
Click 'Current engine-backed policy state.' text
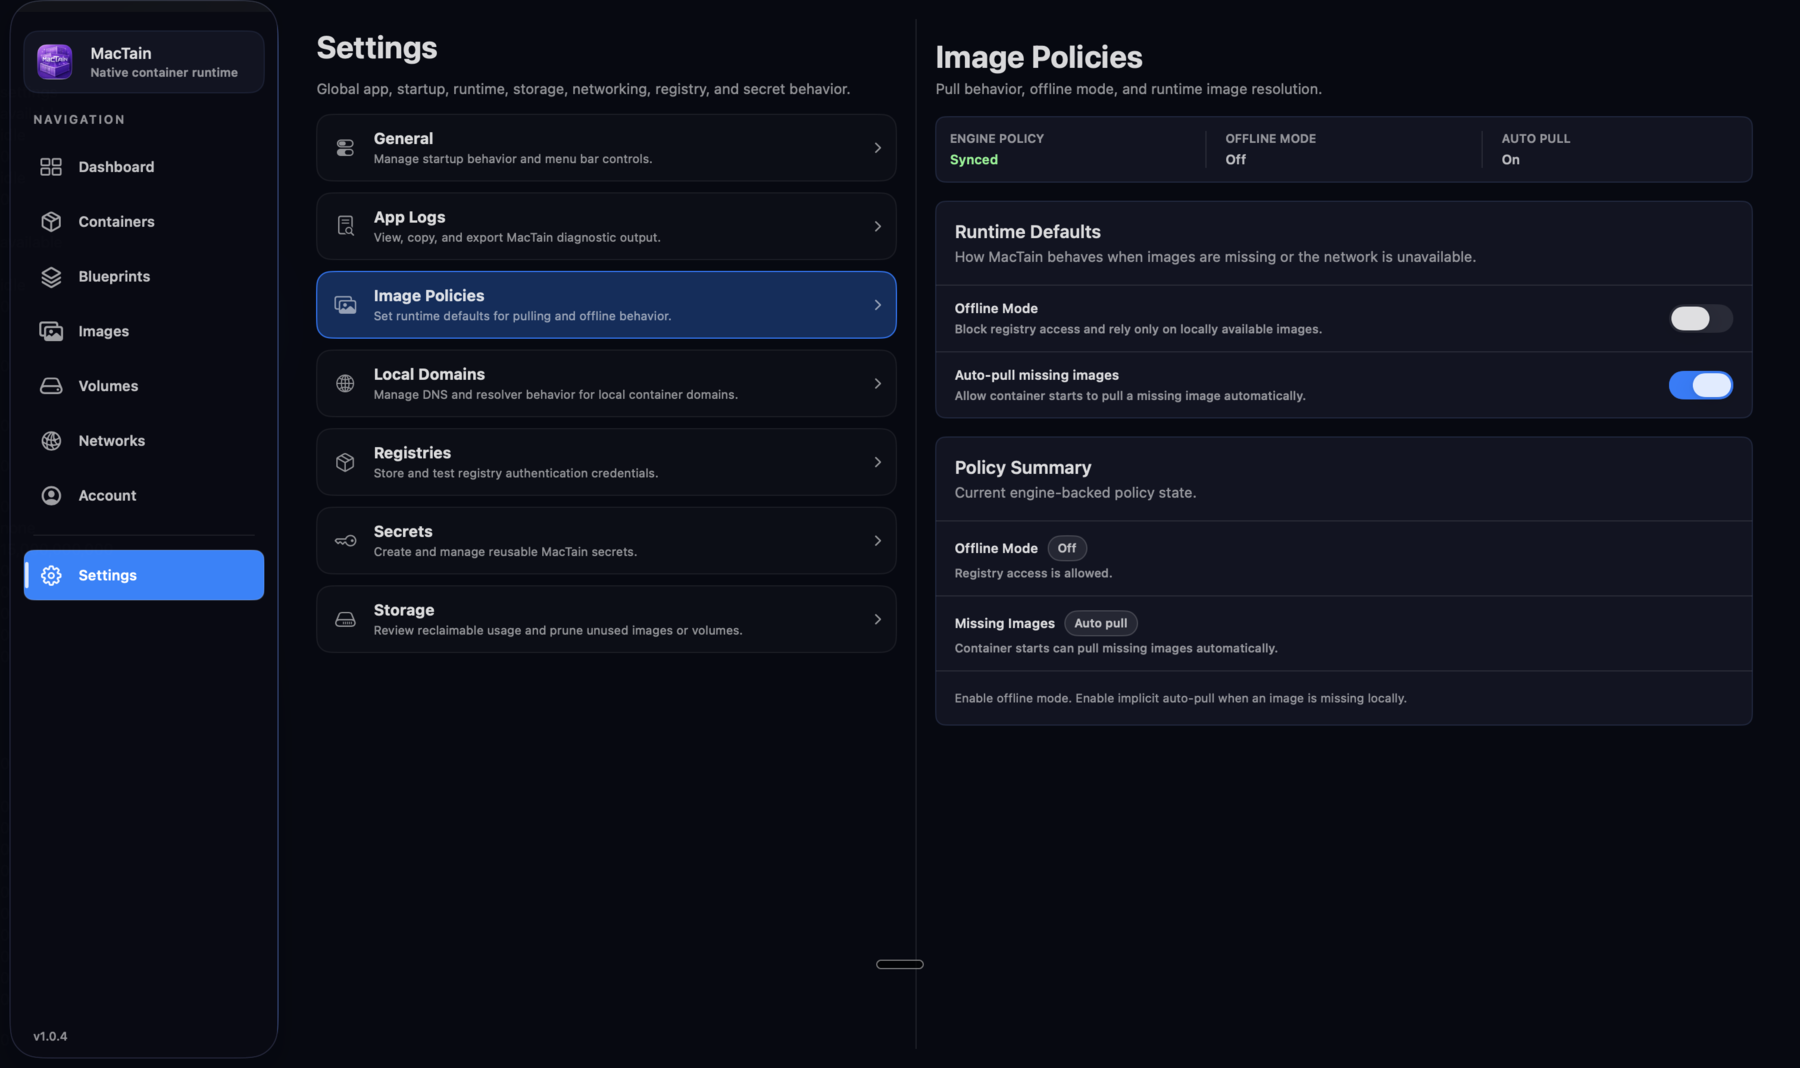1075,493
